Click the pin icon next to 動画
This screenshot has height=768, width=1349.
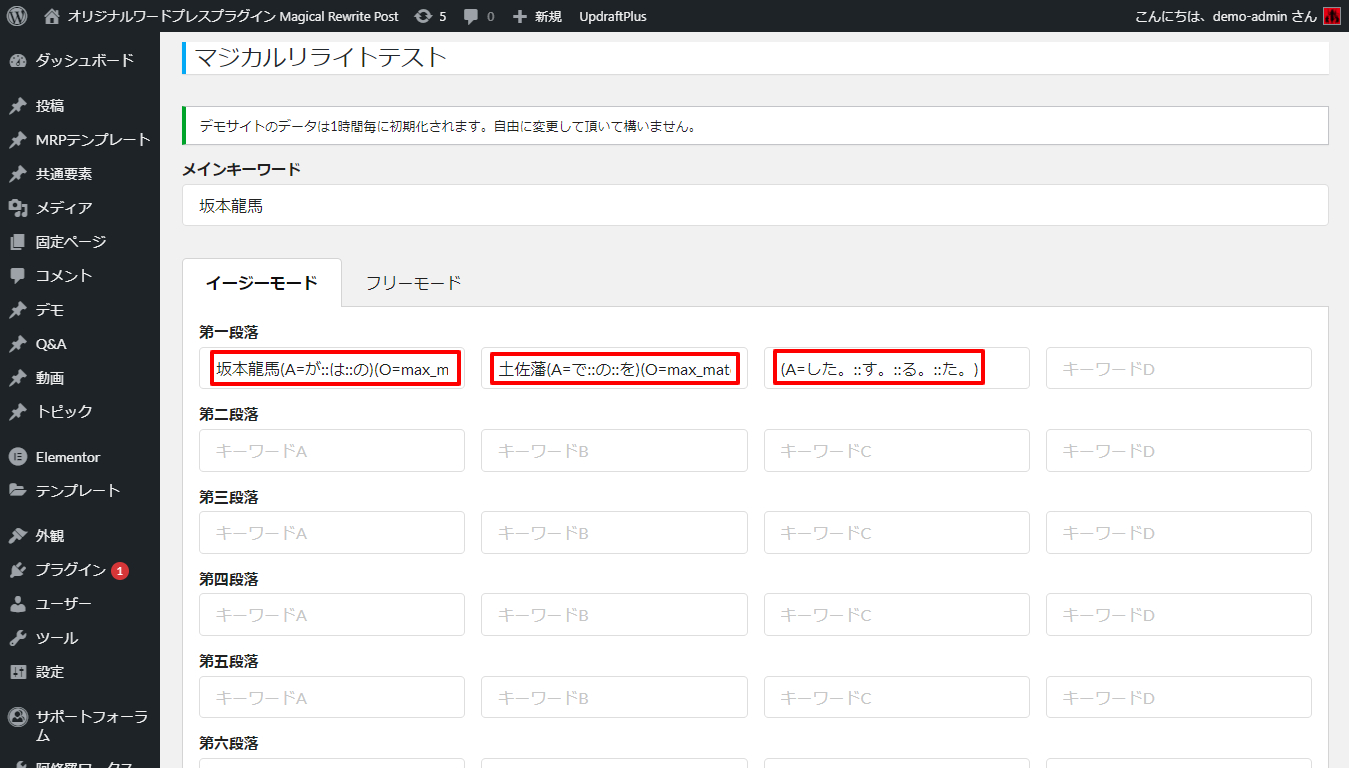point(17,378)
